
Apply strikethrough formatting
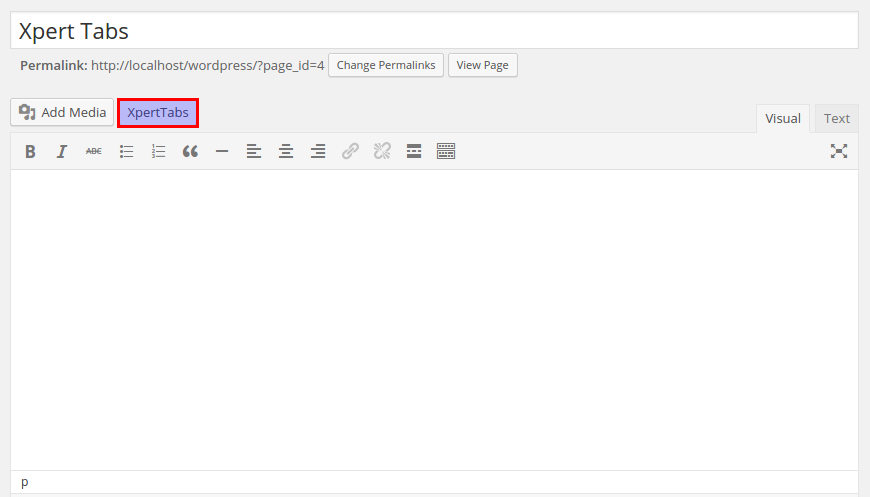pyautogui.click(x=94, y=151)
